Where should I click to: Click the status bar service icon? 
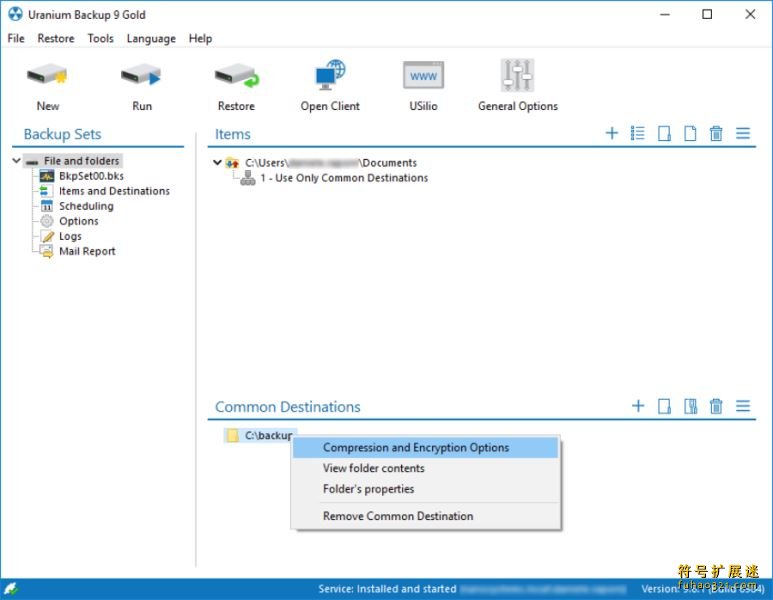(x=11, y=589)
